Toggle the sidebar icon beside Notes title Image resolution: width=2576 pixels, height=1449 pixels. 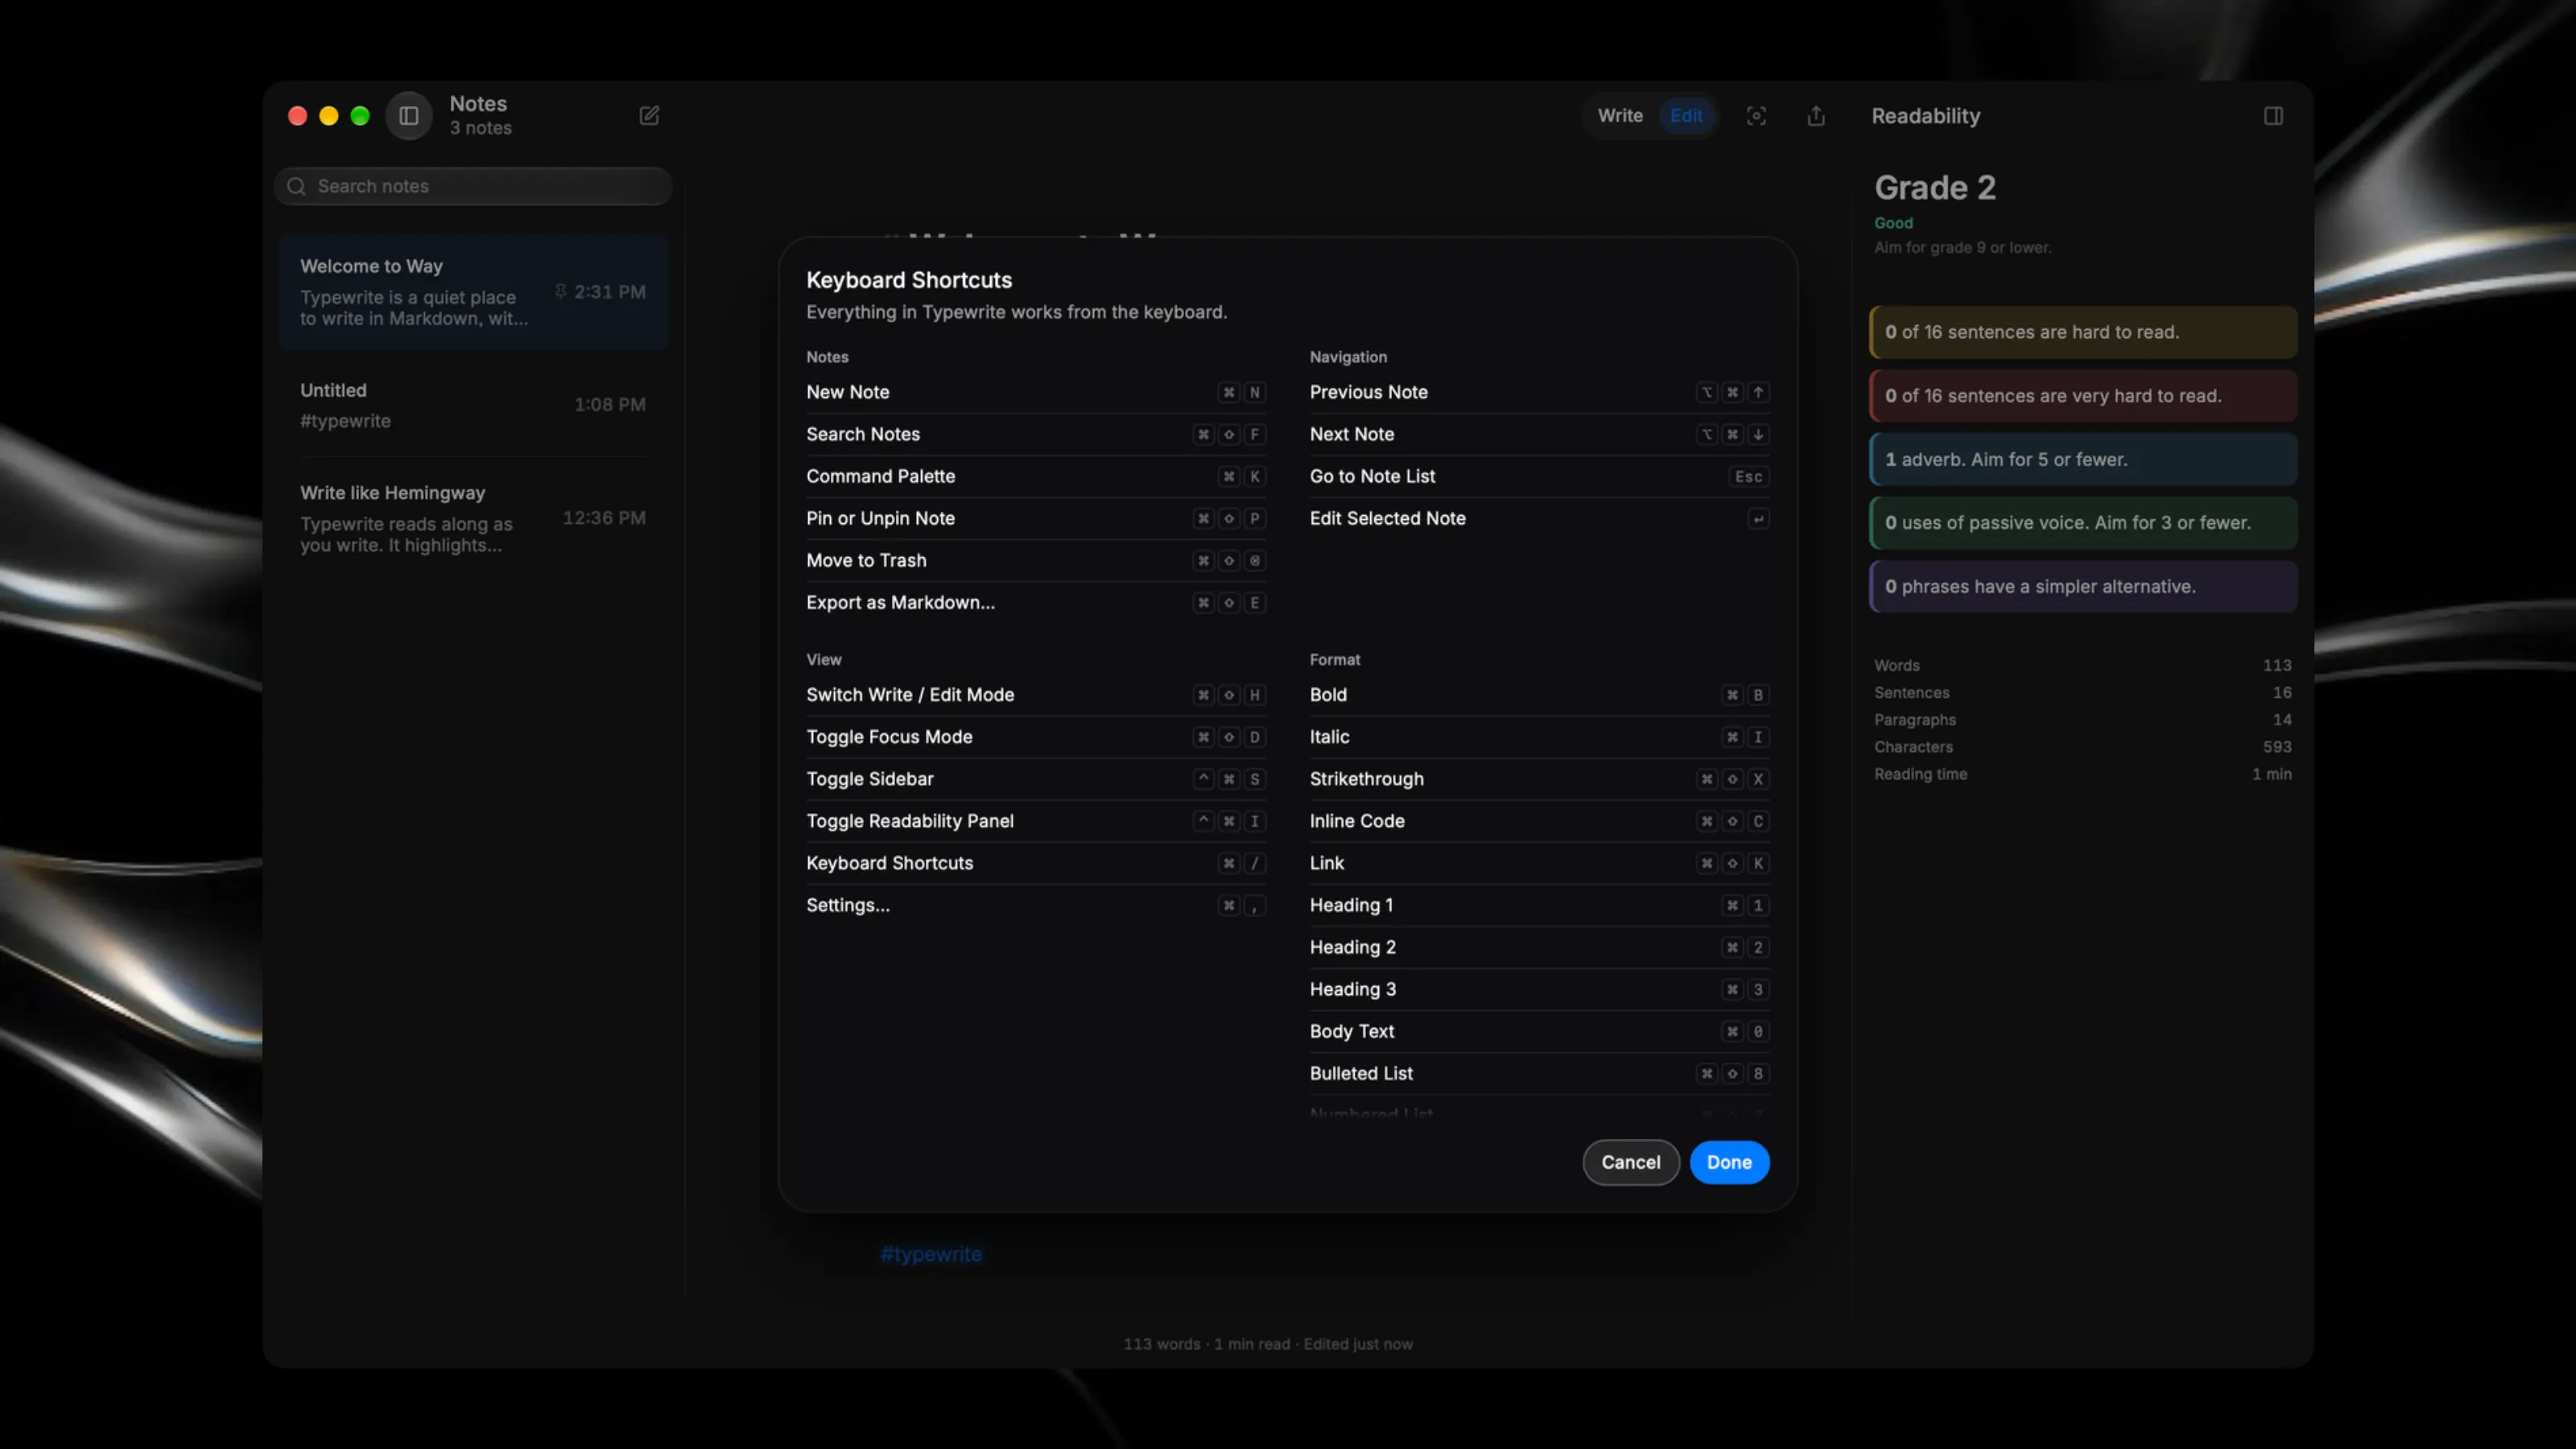(409, 116)
